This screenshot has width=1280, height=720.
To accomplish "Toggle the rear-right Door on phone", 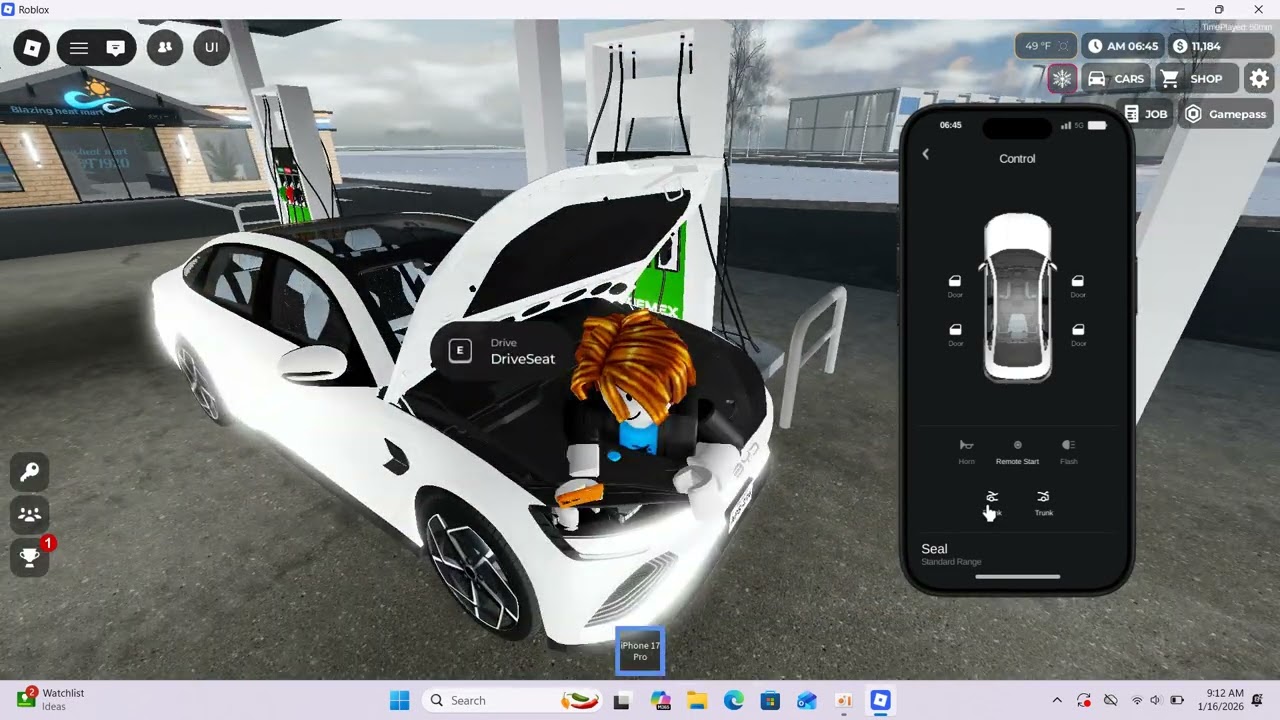I will coord(1078,334).
